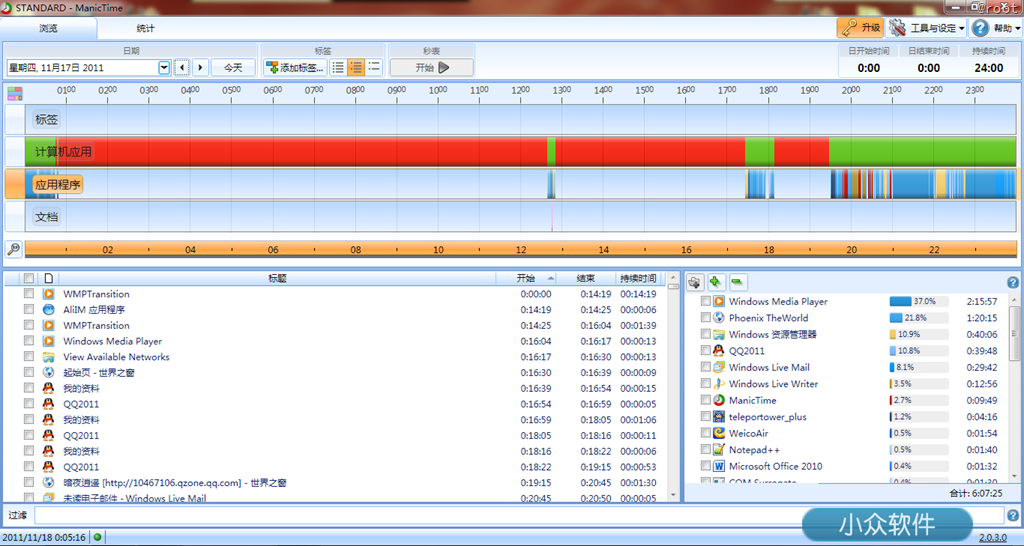The width and height of the screenshot is (1024, 546).
Task: Tick the Windows Media Player summary checkbox
Action: coord(705,301)
